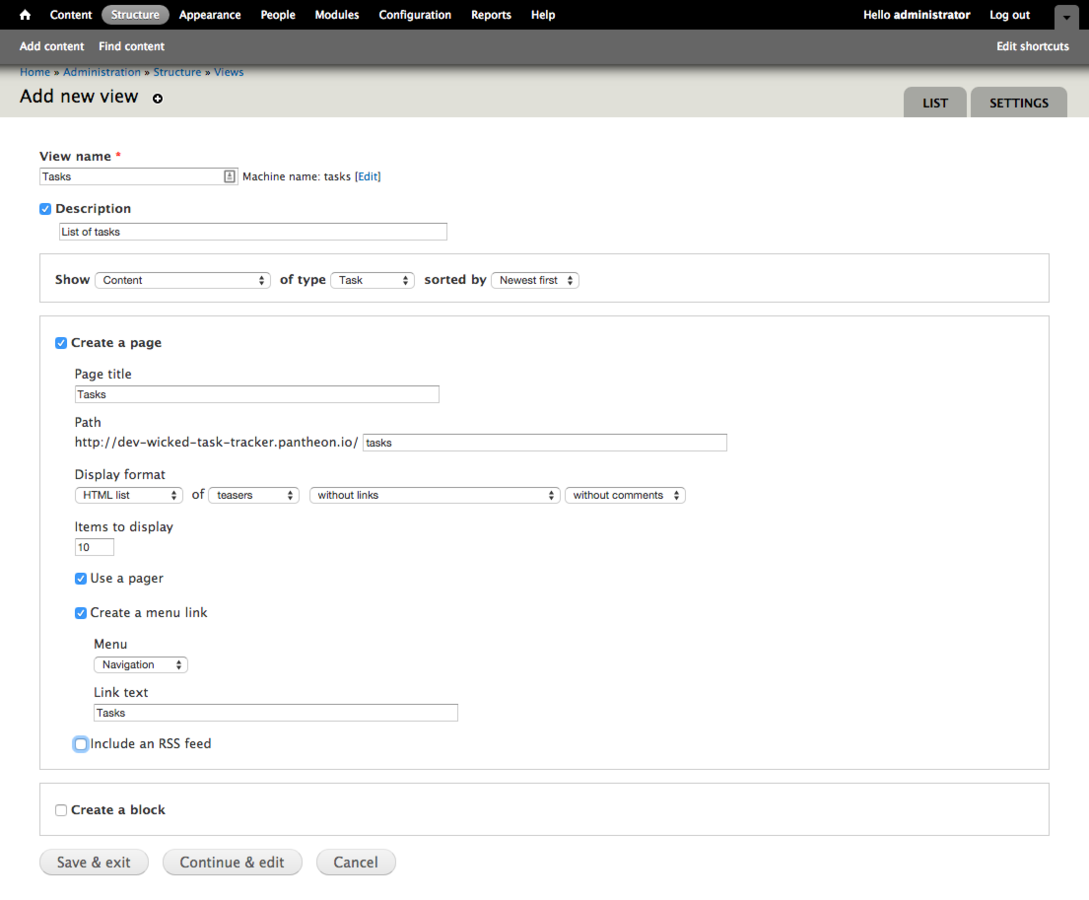Open the sorted by Newest first dropdown

pos(535,281)
